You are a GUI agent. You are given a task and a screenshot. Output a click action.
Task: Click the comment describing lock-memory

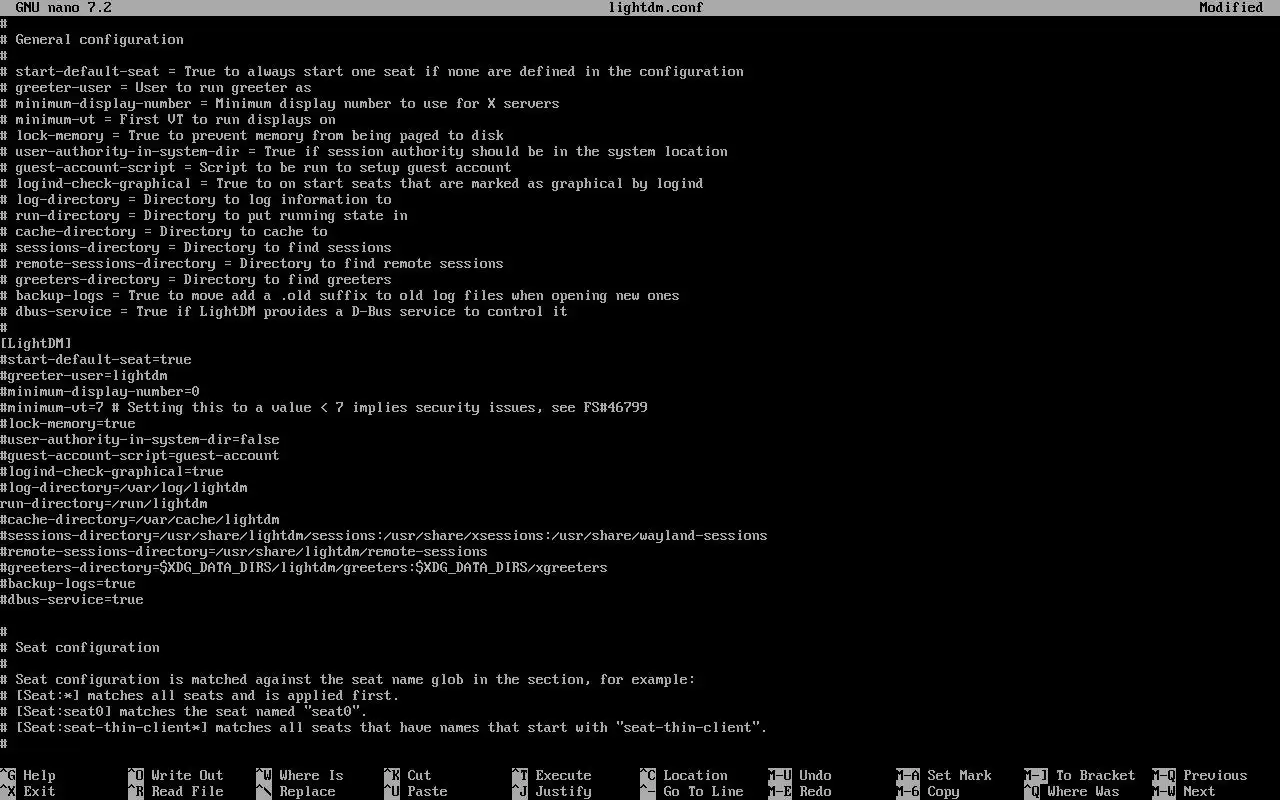252,135
